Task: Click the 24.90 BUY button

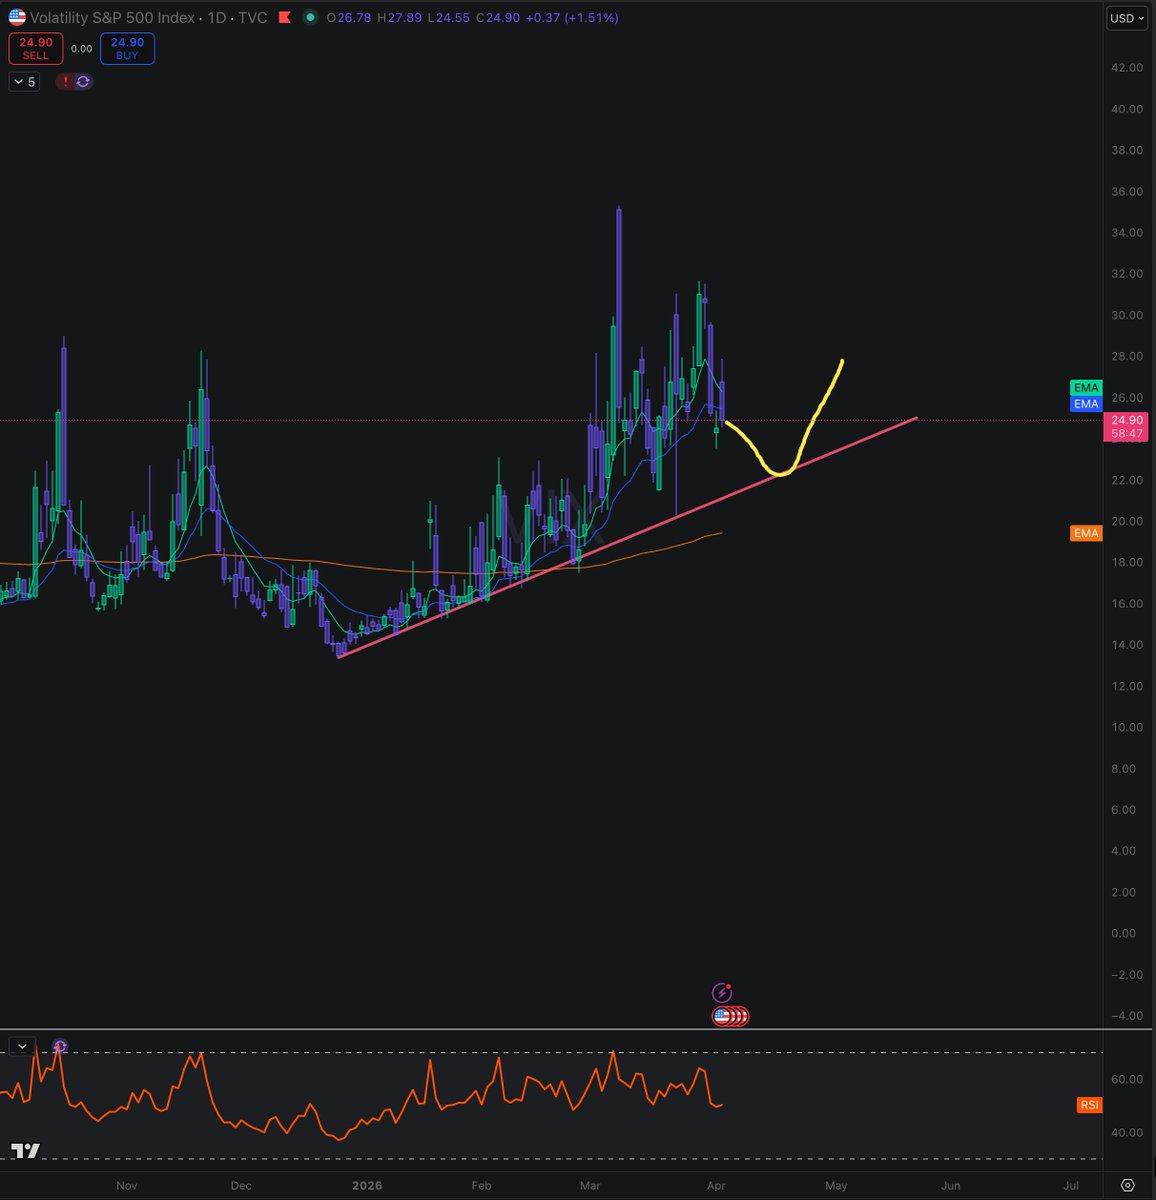Action: [x=127, y=48]
